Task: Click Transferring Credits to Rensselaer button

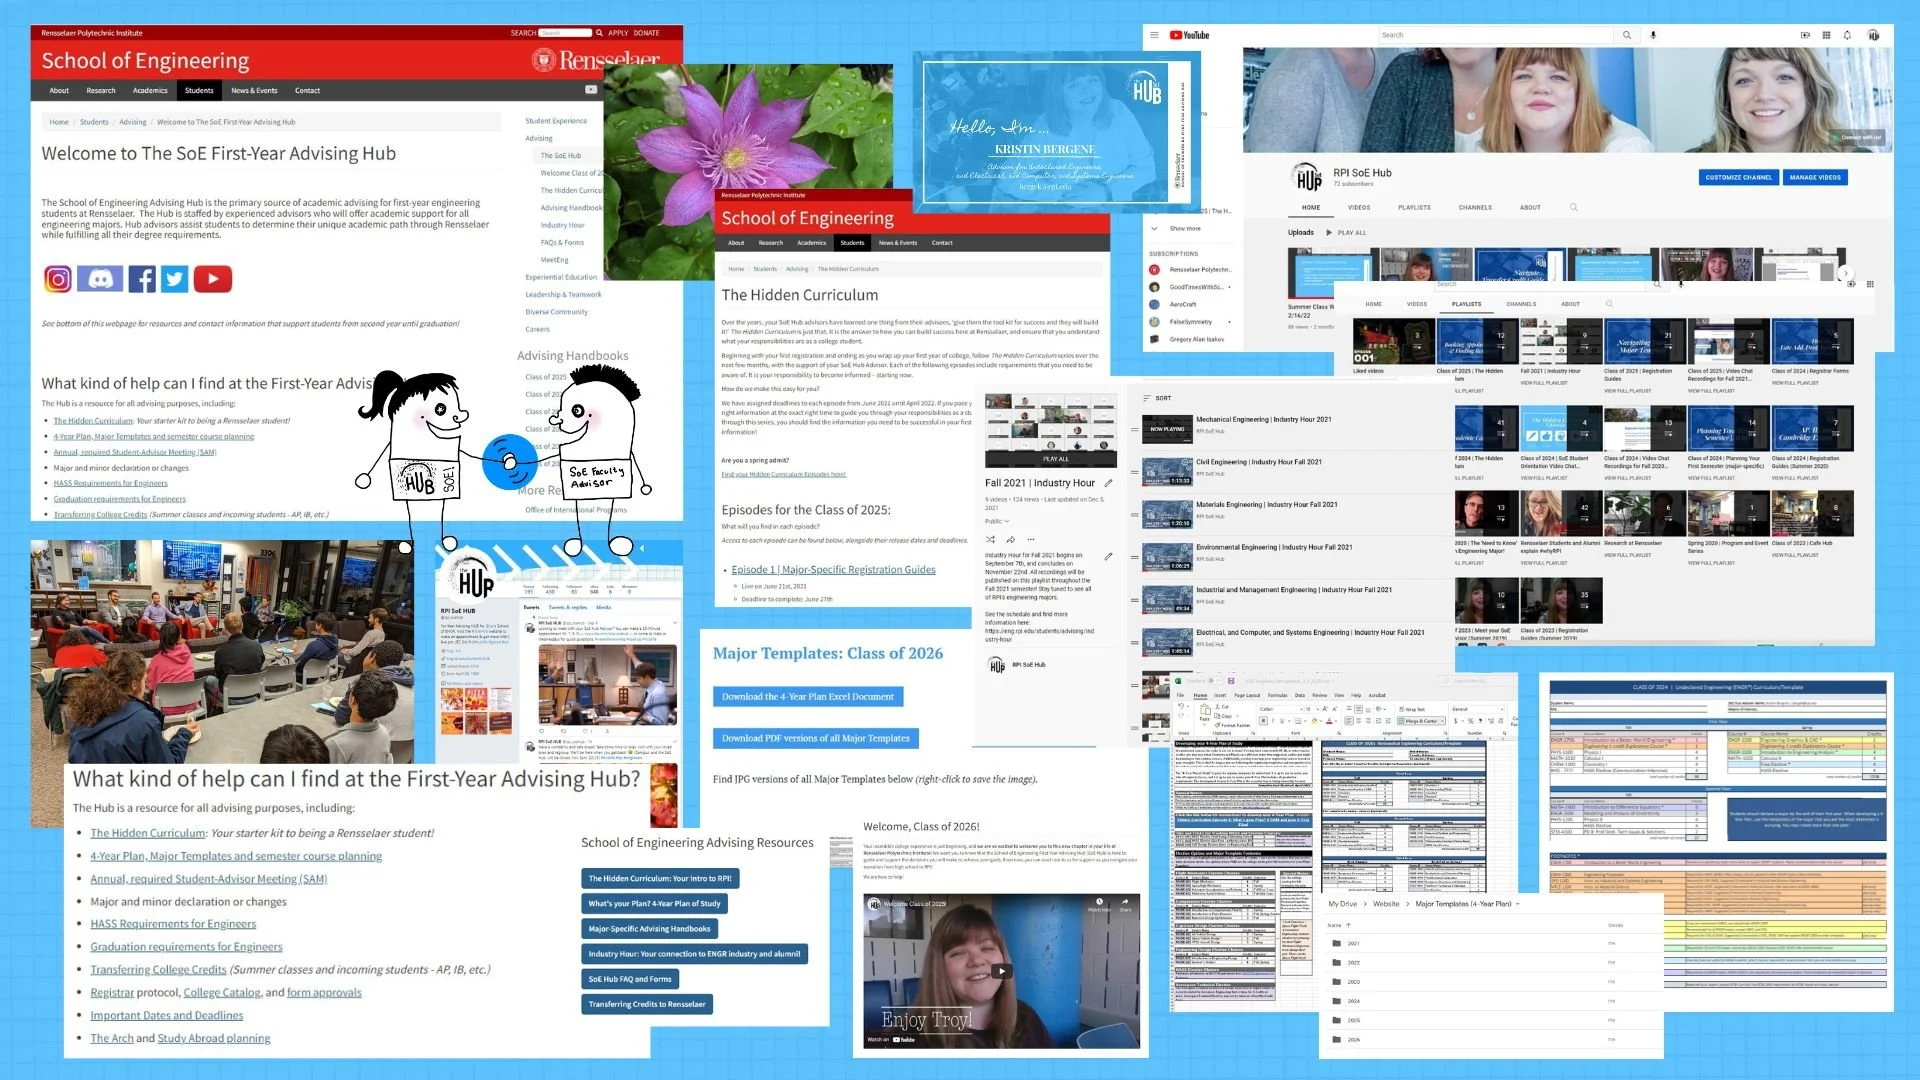Action: (647, 1004)
